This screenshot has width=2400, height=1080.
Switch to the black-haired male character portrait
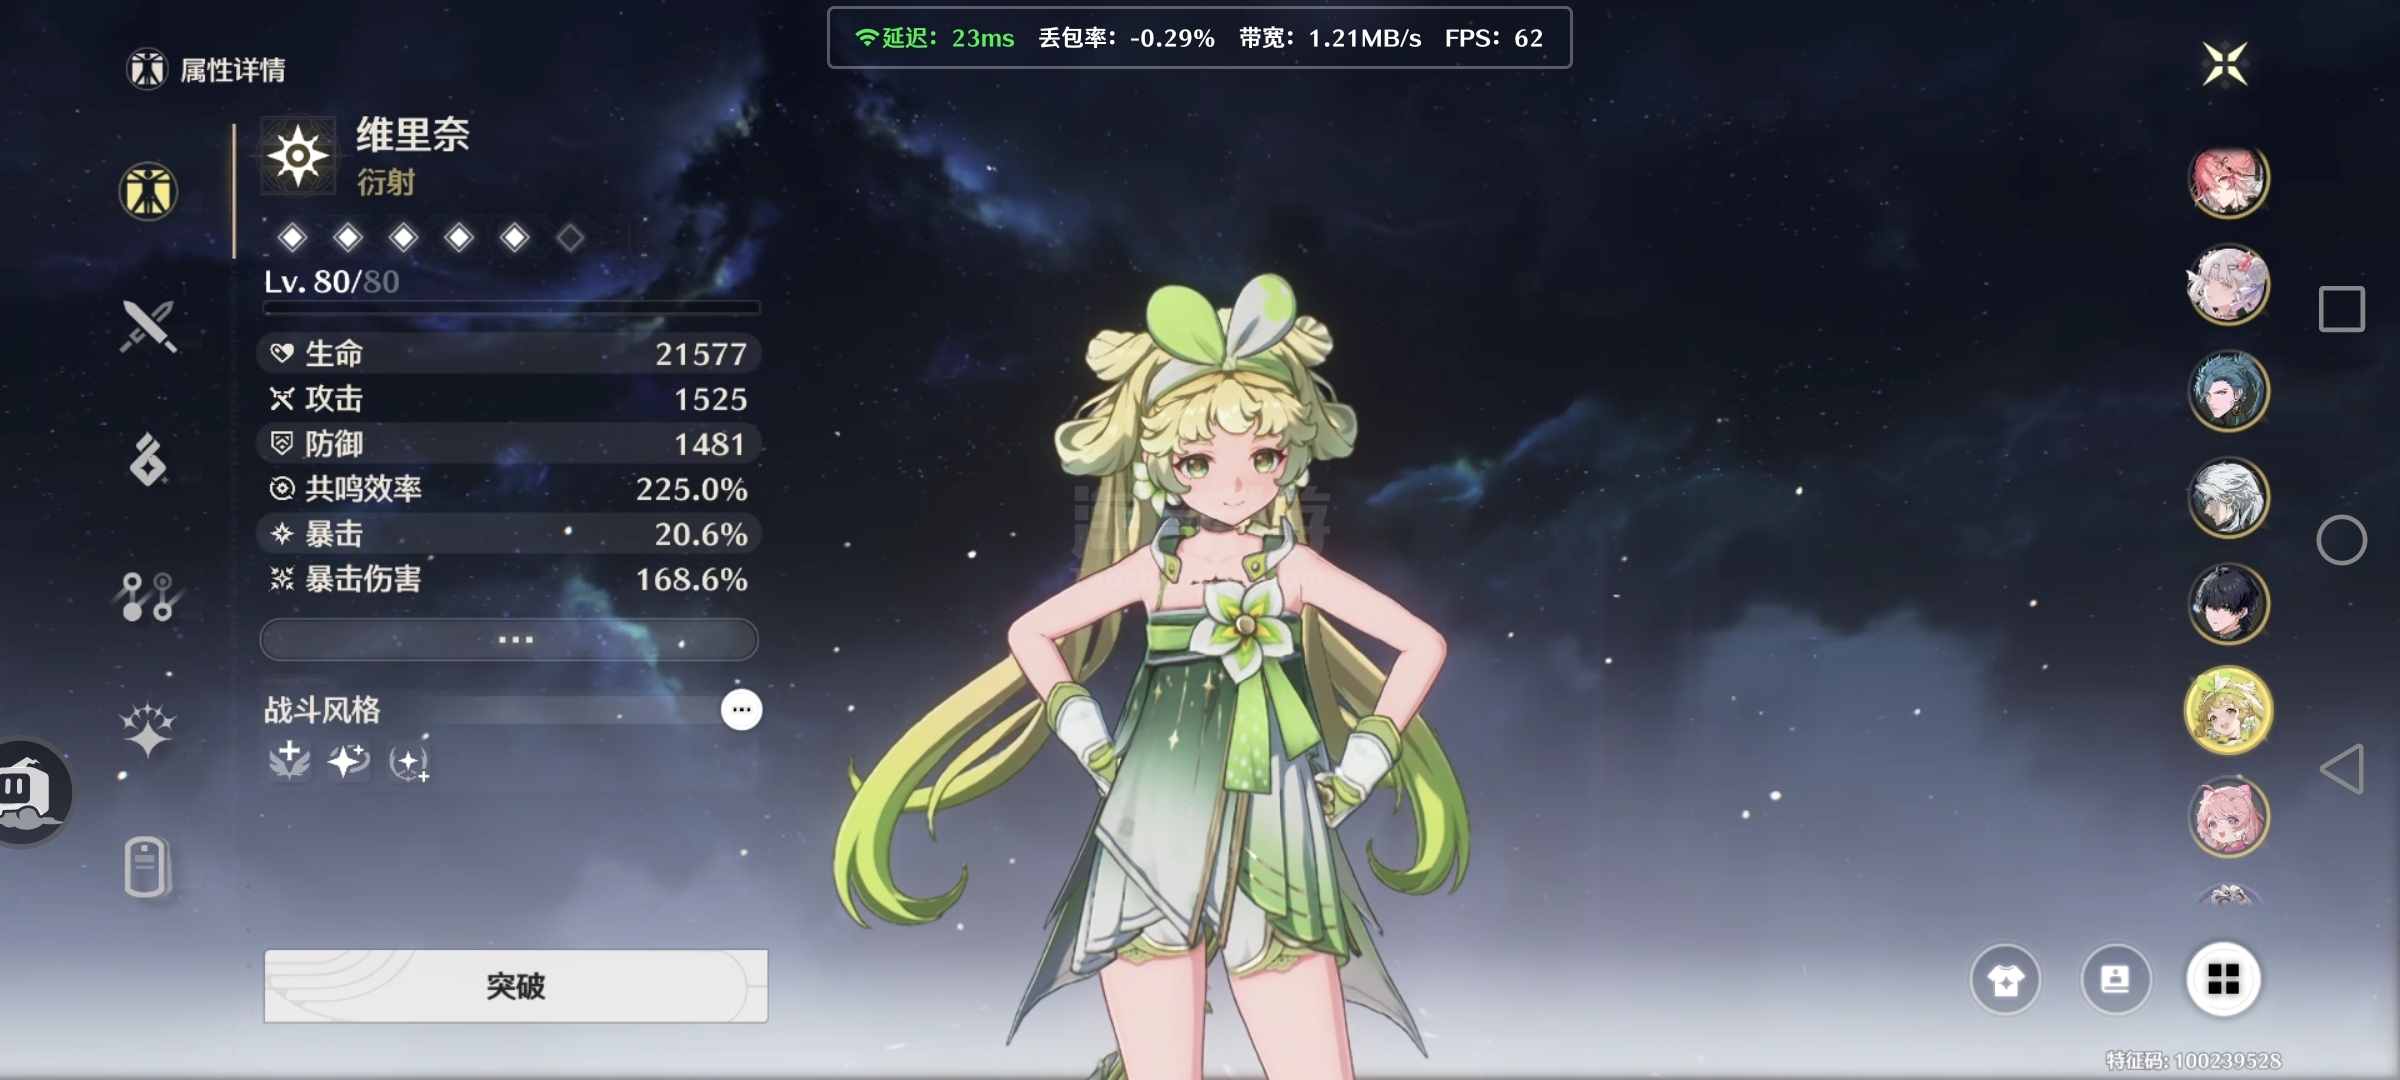2228,604
